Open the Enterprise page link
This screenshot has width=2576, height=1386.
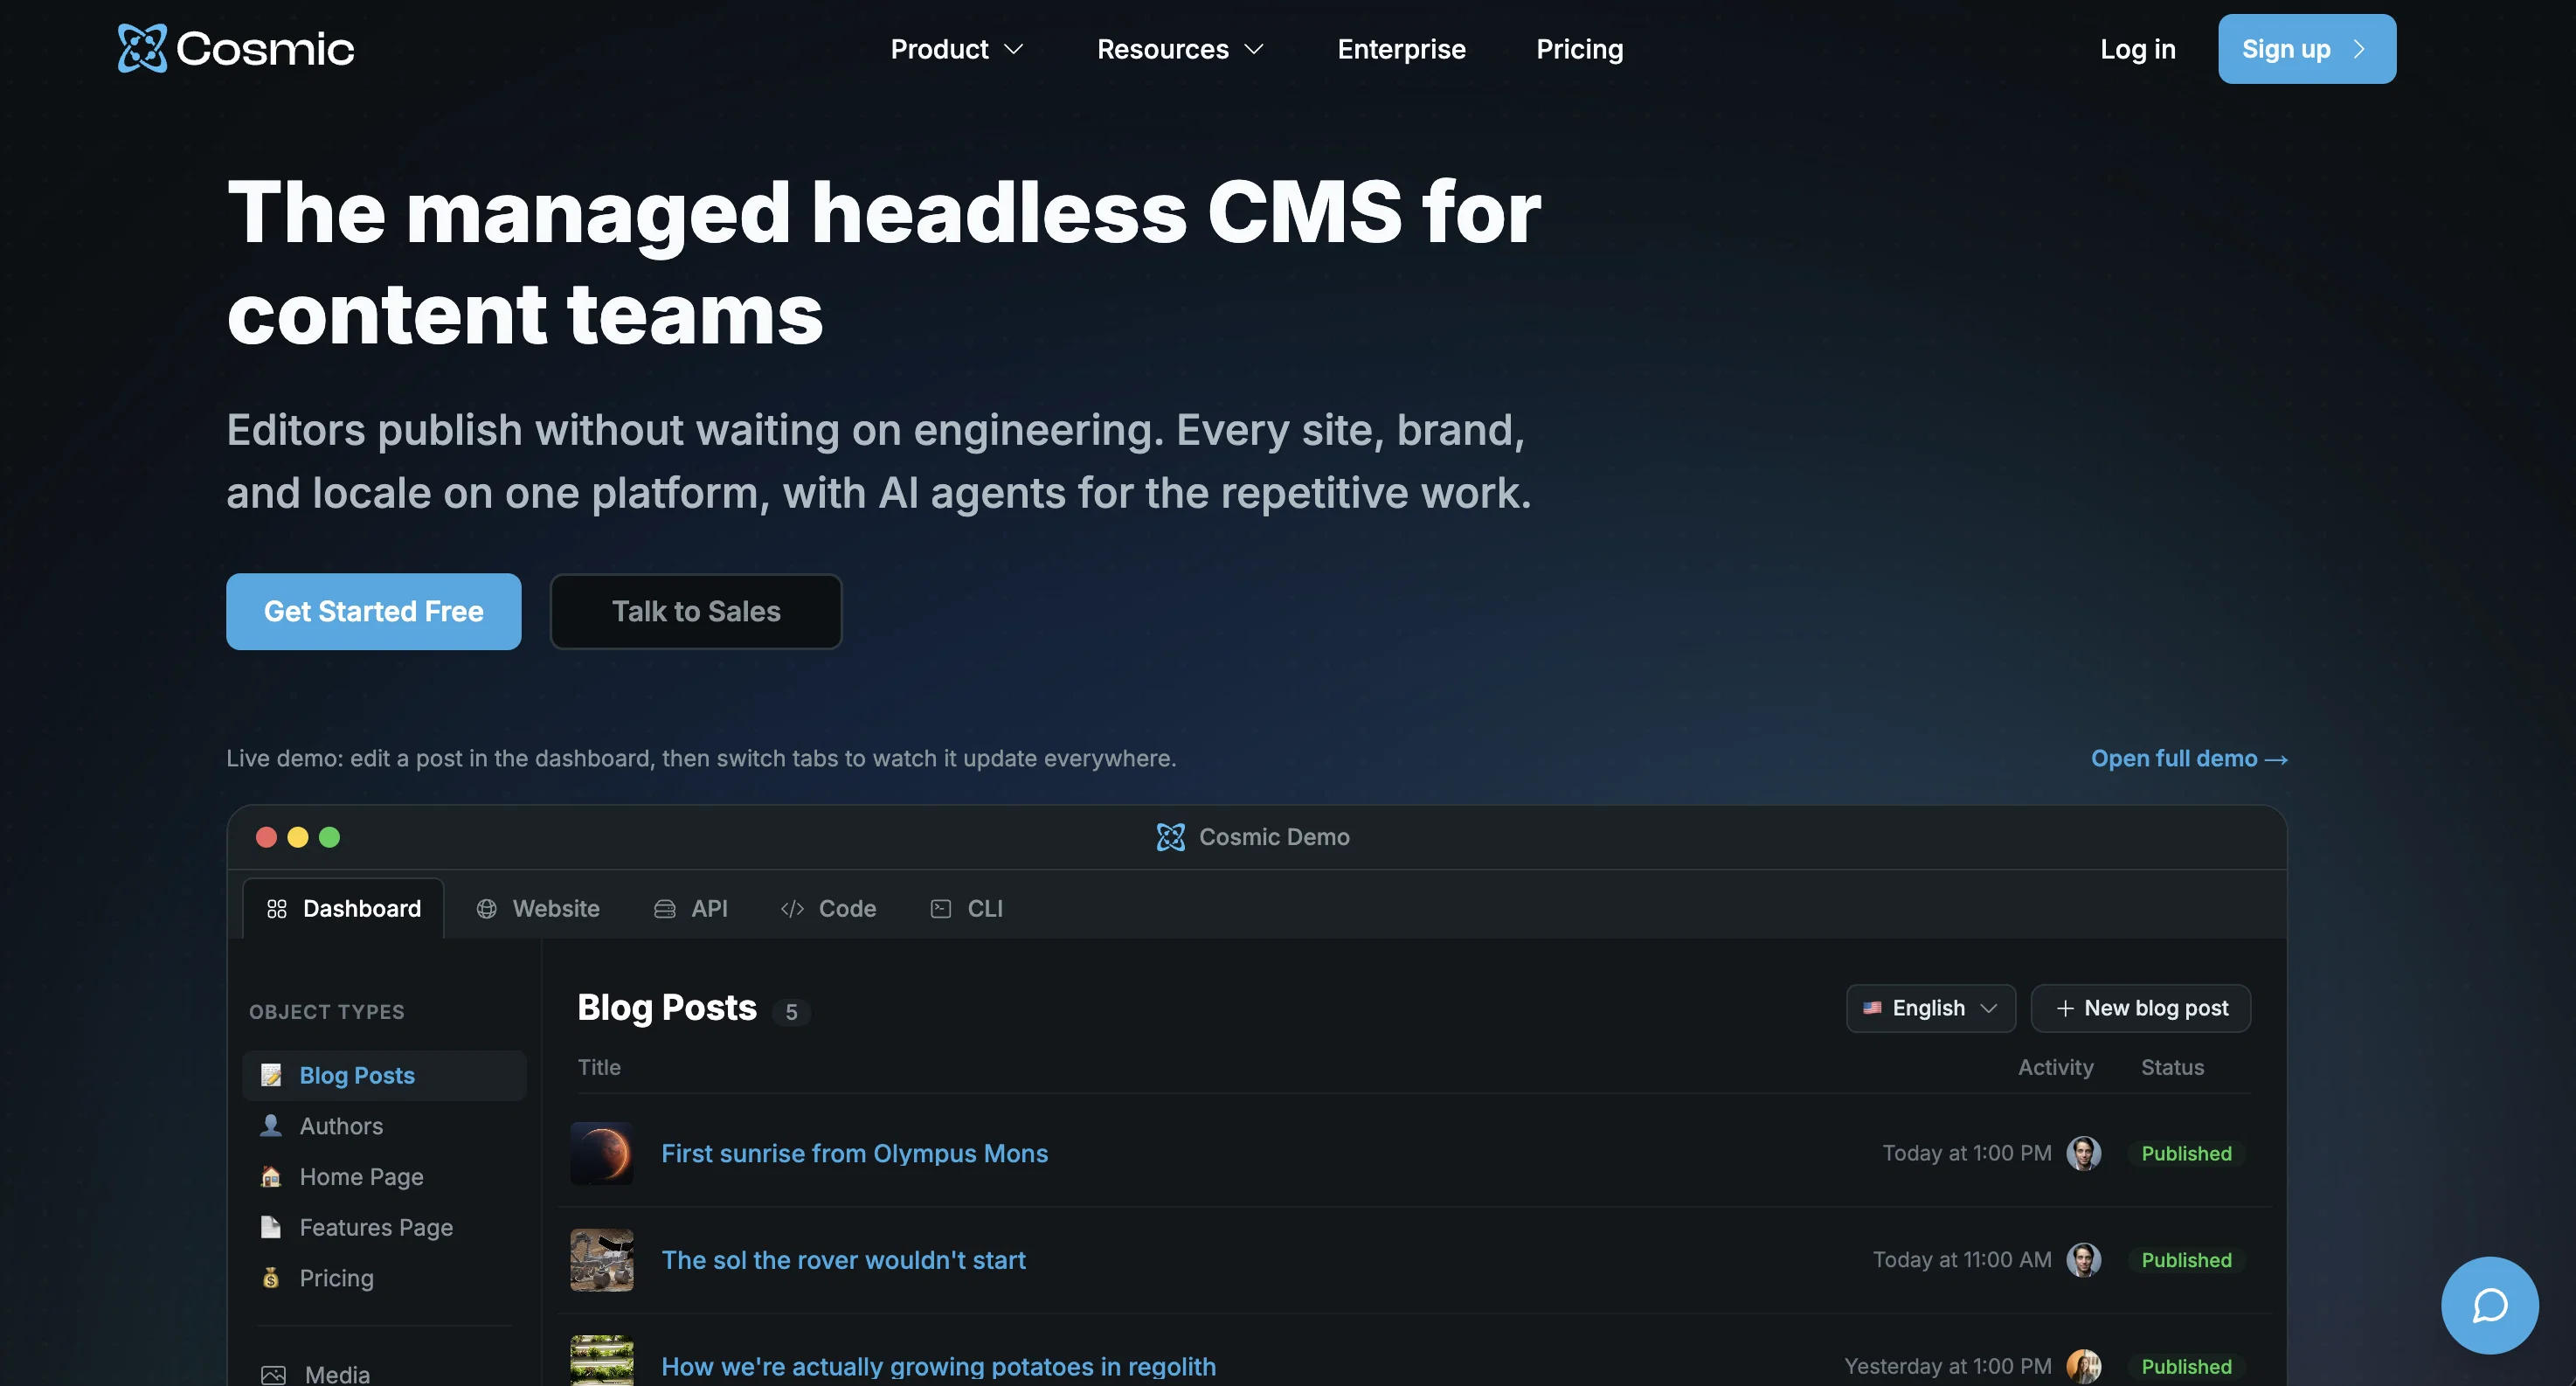(1401, 49)
